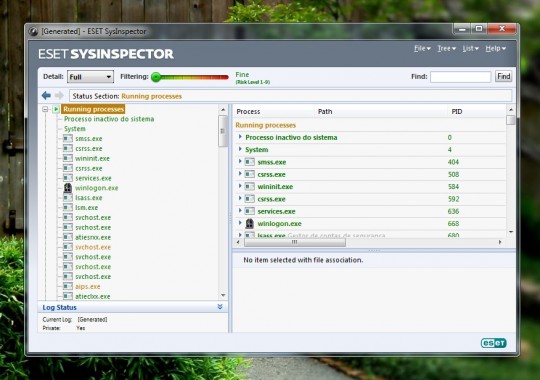Select the winlogon.exe tower icon in the tree
The width and height of the screenshot is (540, 380).
pos(68,188)
